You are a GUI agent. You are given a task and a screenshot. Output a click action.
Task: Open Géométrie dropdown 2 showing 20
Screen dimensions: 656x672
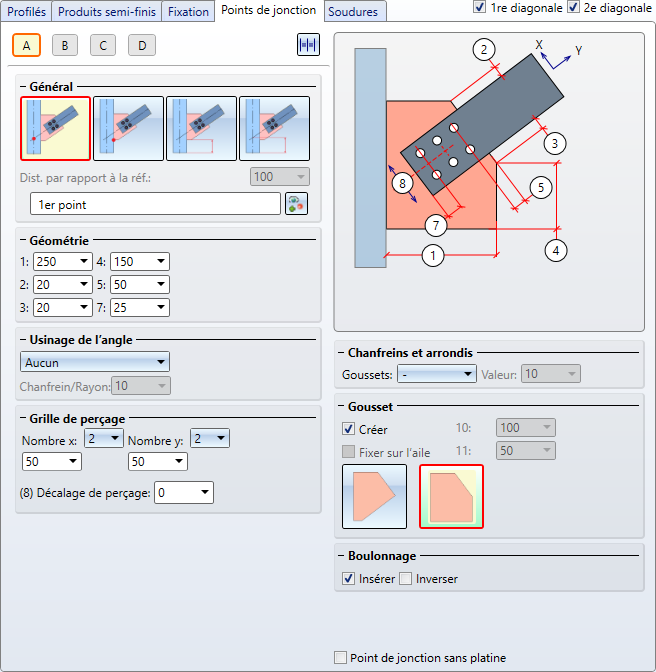coord(63,285)
